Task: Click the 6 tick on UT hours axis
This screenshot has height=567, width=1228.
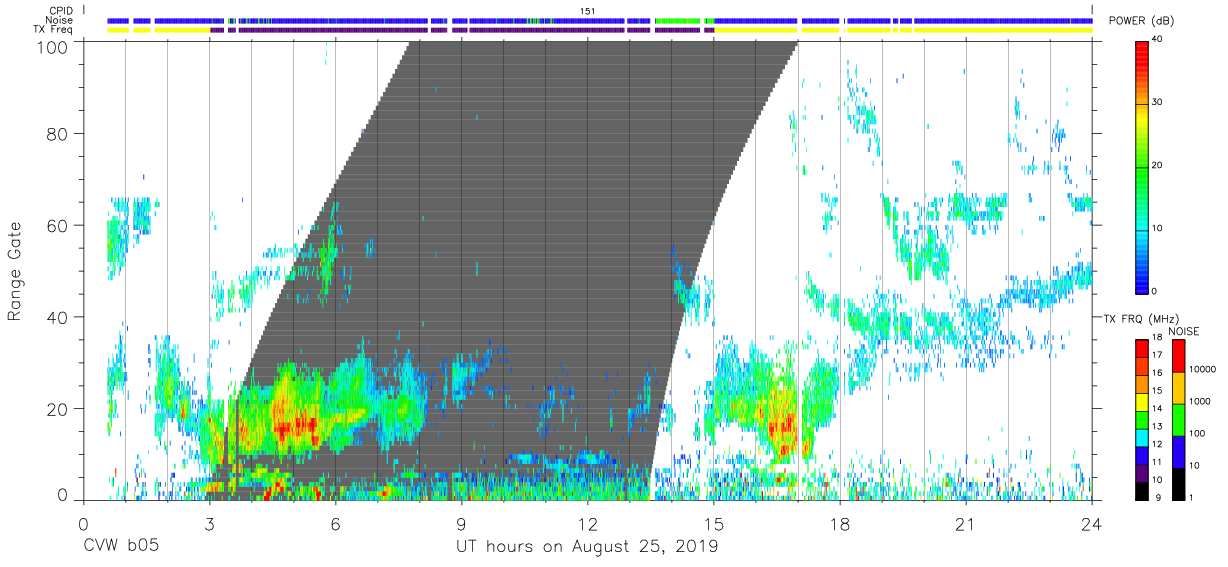Action: click(x=335, y=524)
